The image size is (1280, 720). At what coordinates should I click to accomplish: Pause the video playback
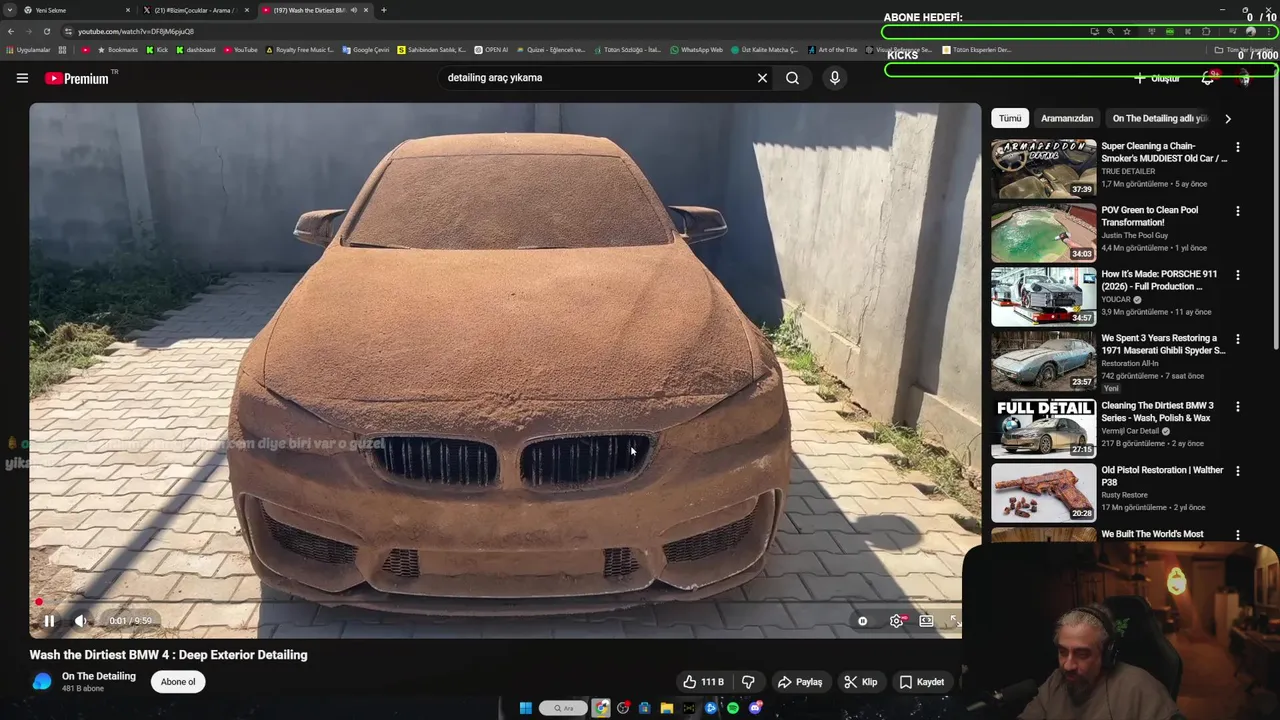pyautogui.click(x=48, y=621)
